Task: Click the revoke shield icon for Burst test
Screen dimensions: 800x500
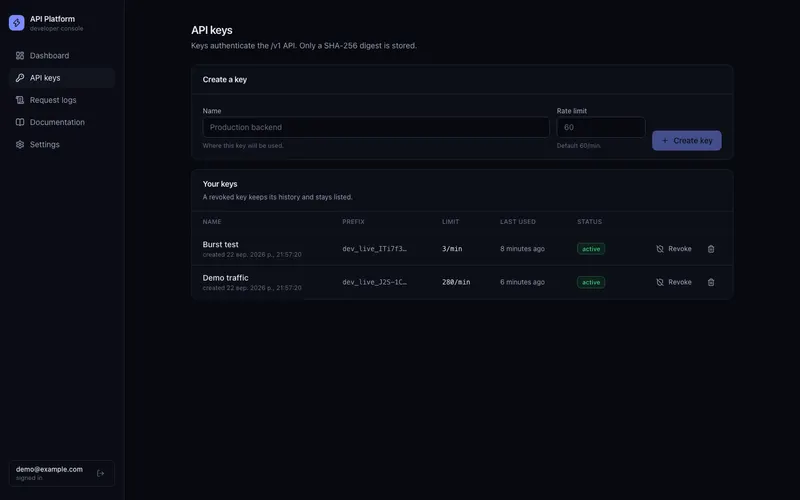Action: pos(660,249)
